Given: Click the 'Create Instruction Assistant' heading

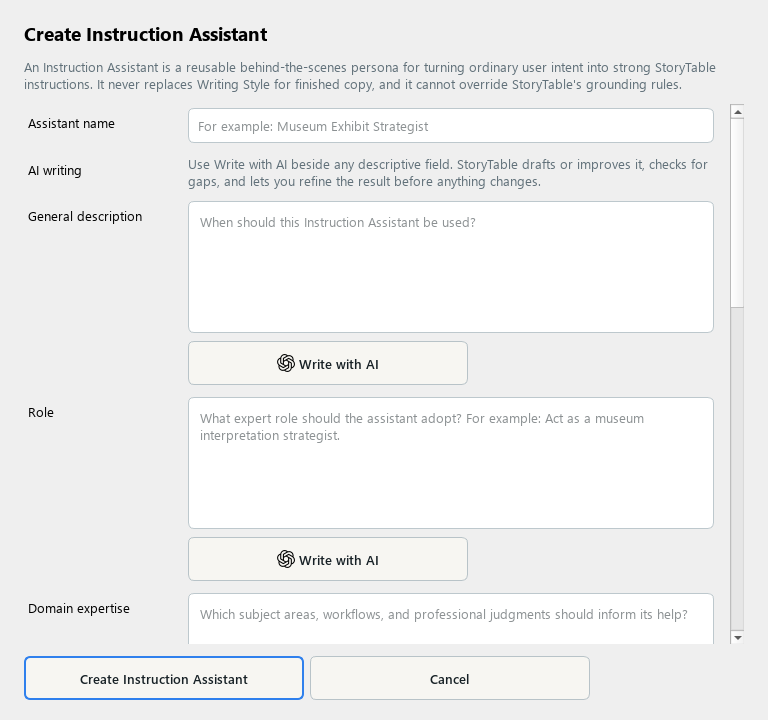Looking at the screenshot, I should click(145, 35).
